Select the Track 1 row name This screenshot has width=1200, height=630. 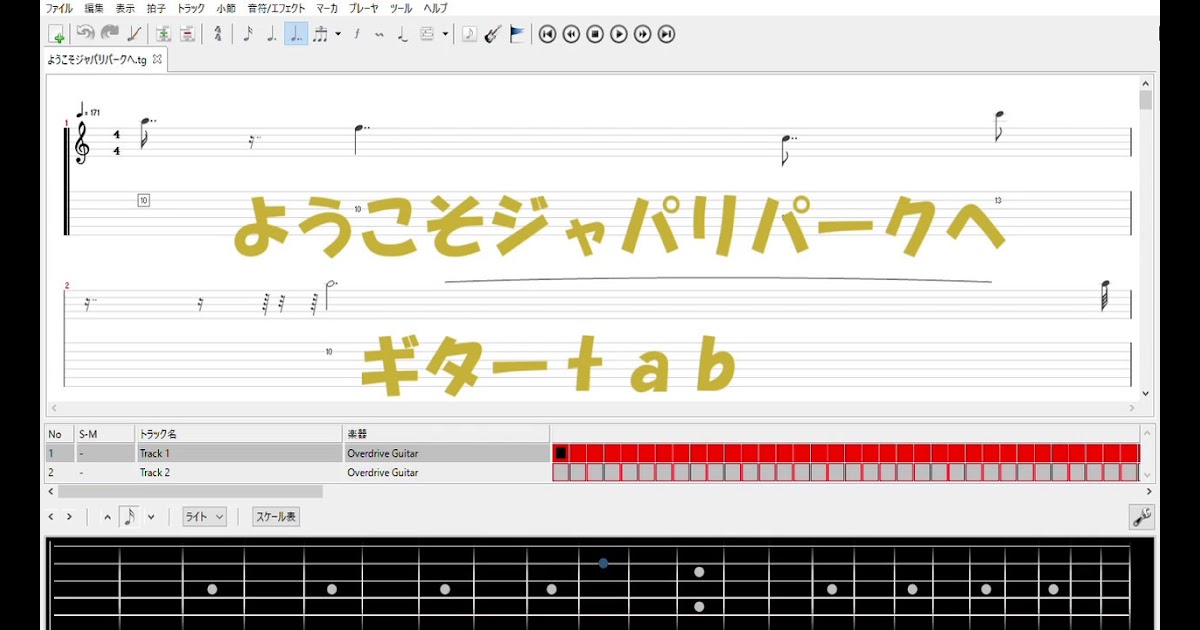coord(238,454)
